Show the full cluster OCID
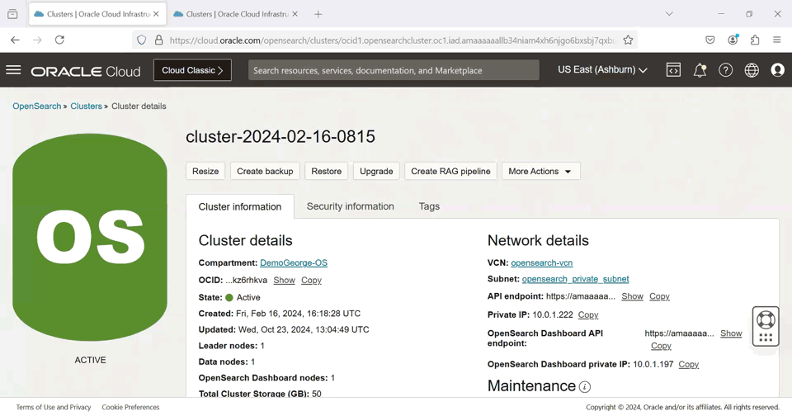The height and width of the screenshot is (416, 792). [x=284, y=280]
